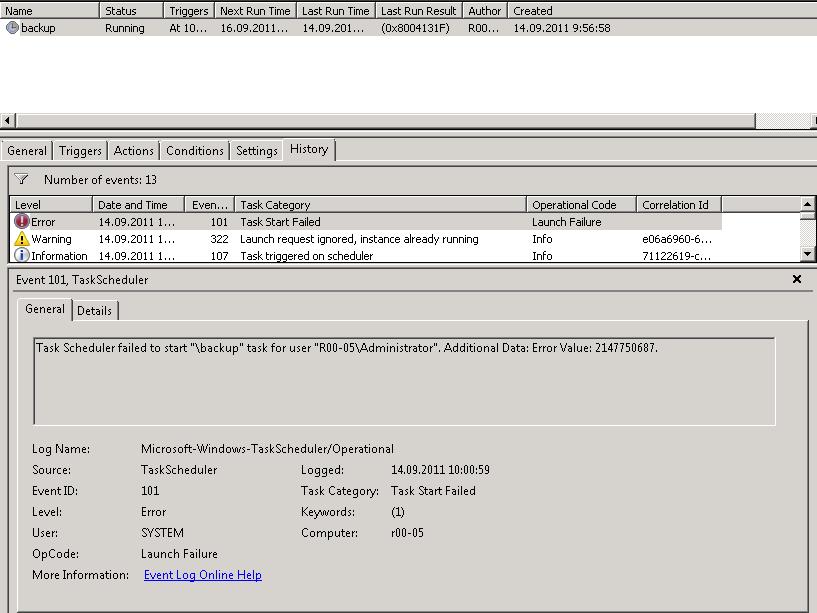Screen dimensions: 817x613
Task: Click the blue Information level icon
Action: click(x=22, y=256)
